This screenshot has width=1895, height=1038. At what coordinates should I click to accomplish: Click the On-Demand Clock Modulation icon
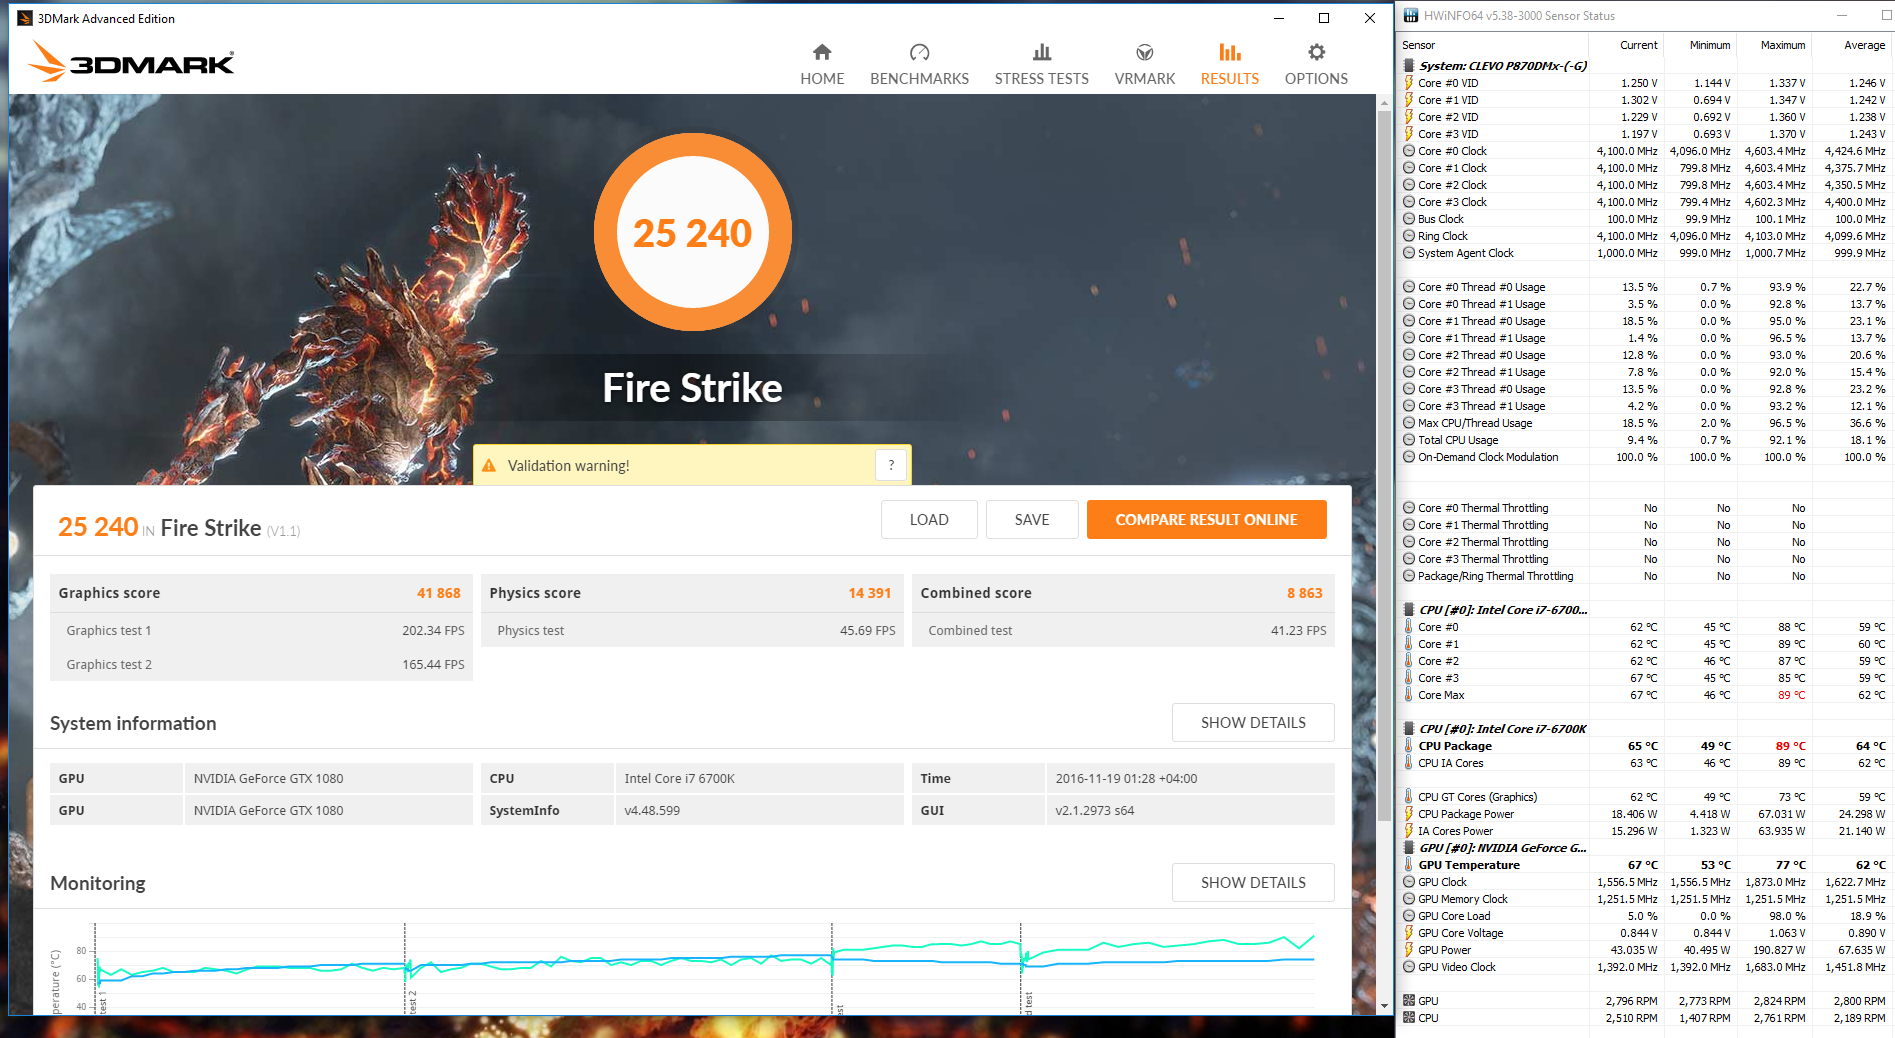(1409, 457)
